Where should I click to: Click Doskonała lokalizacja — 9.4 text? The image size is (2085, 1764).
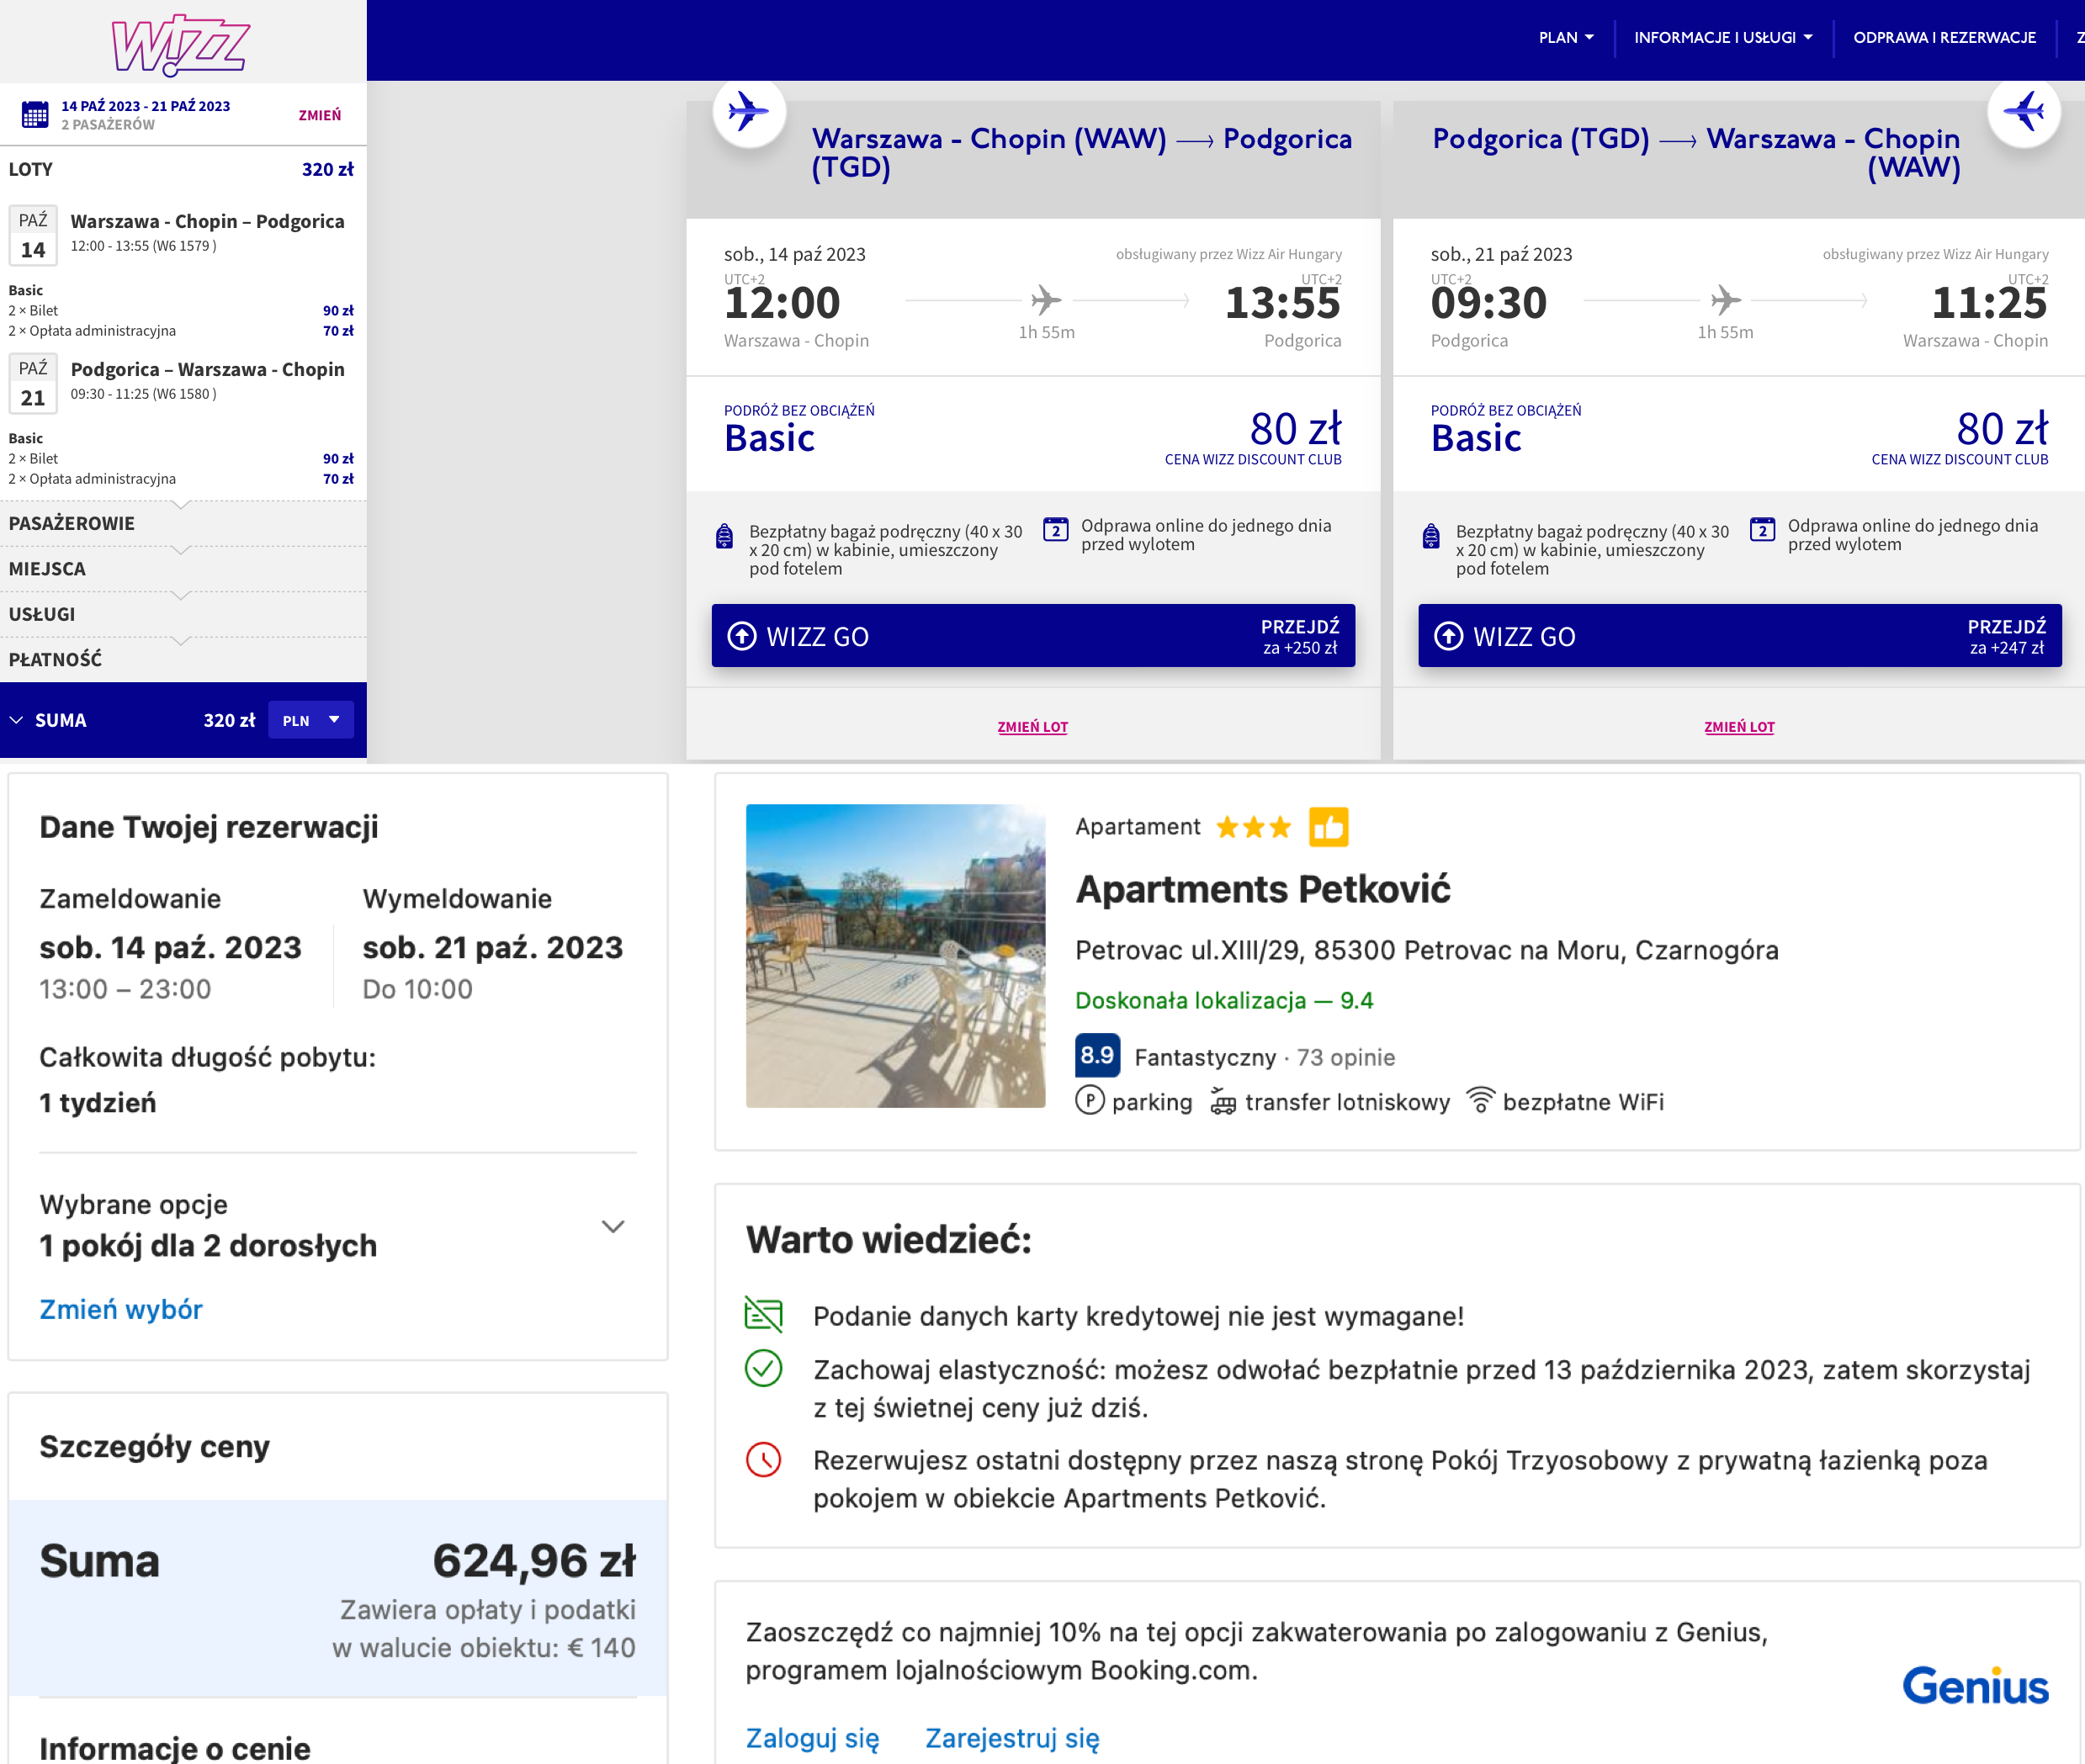[x=1224, y=1000]
